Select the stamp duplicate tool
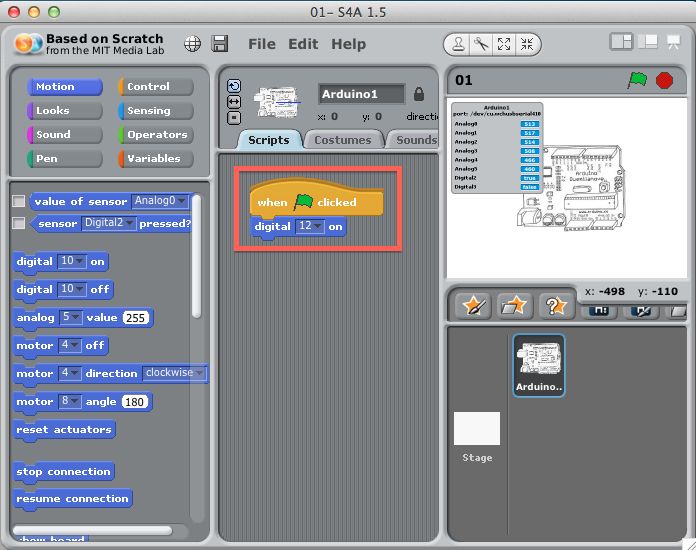Viewport: 696px width, 550px height. pos(458,44)
